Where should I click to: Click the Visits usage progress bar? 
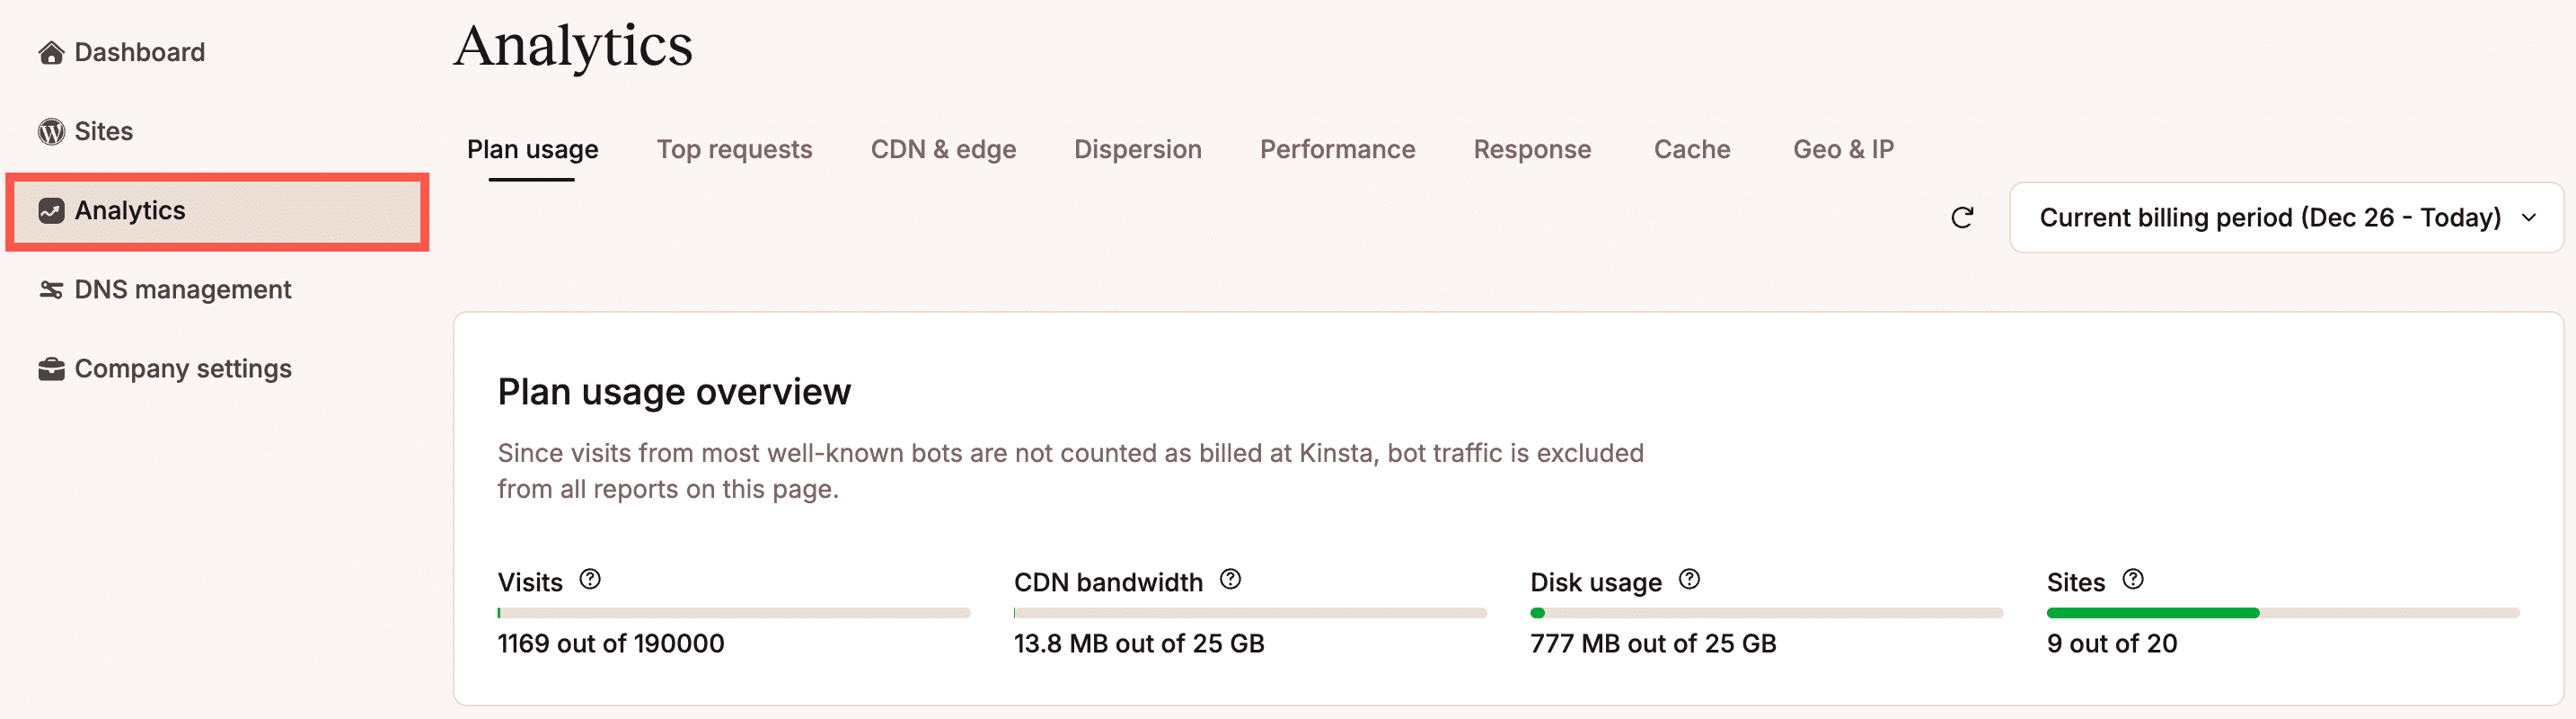tap(733, 611)
